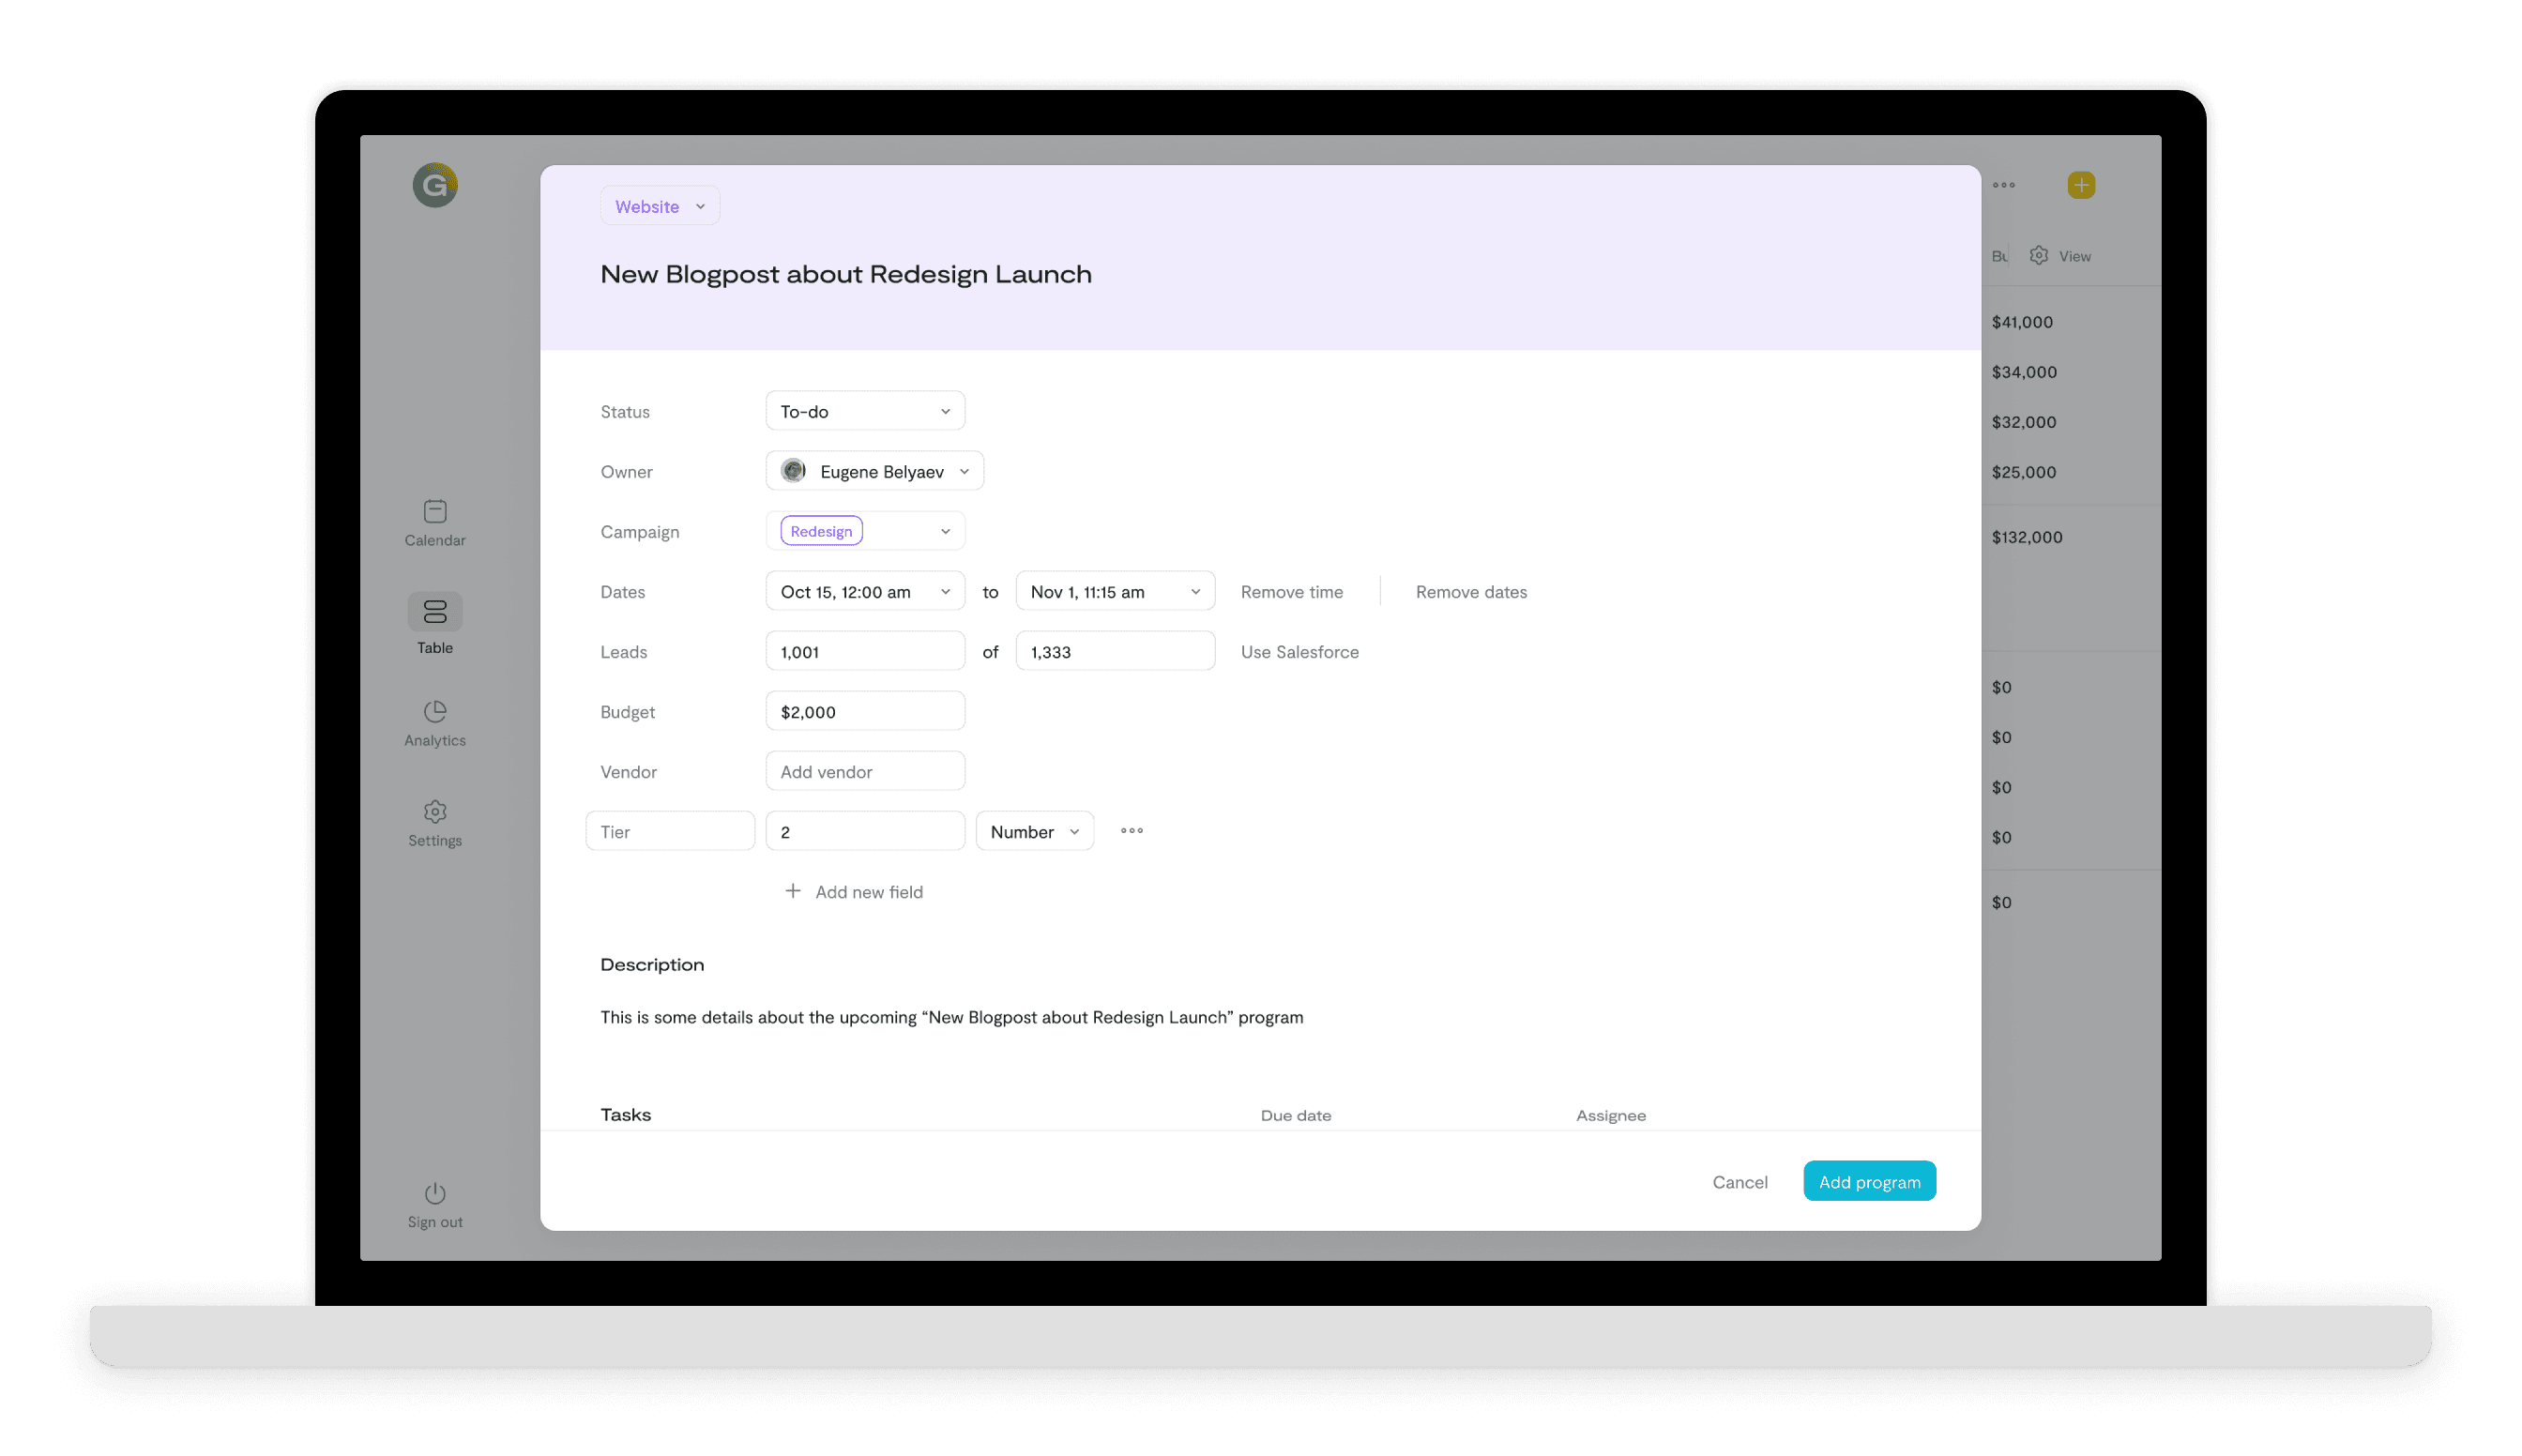Click the Remove time link

pyautogui.click(x=1291, y=591)
